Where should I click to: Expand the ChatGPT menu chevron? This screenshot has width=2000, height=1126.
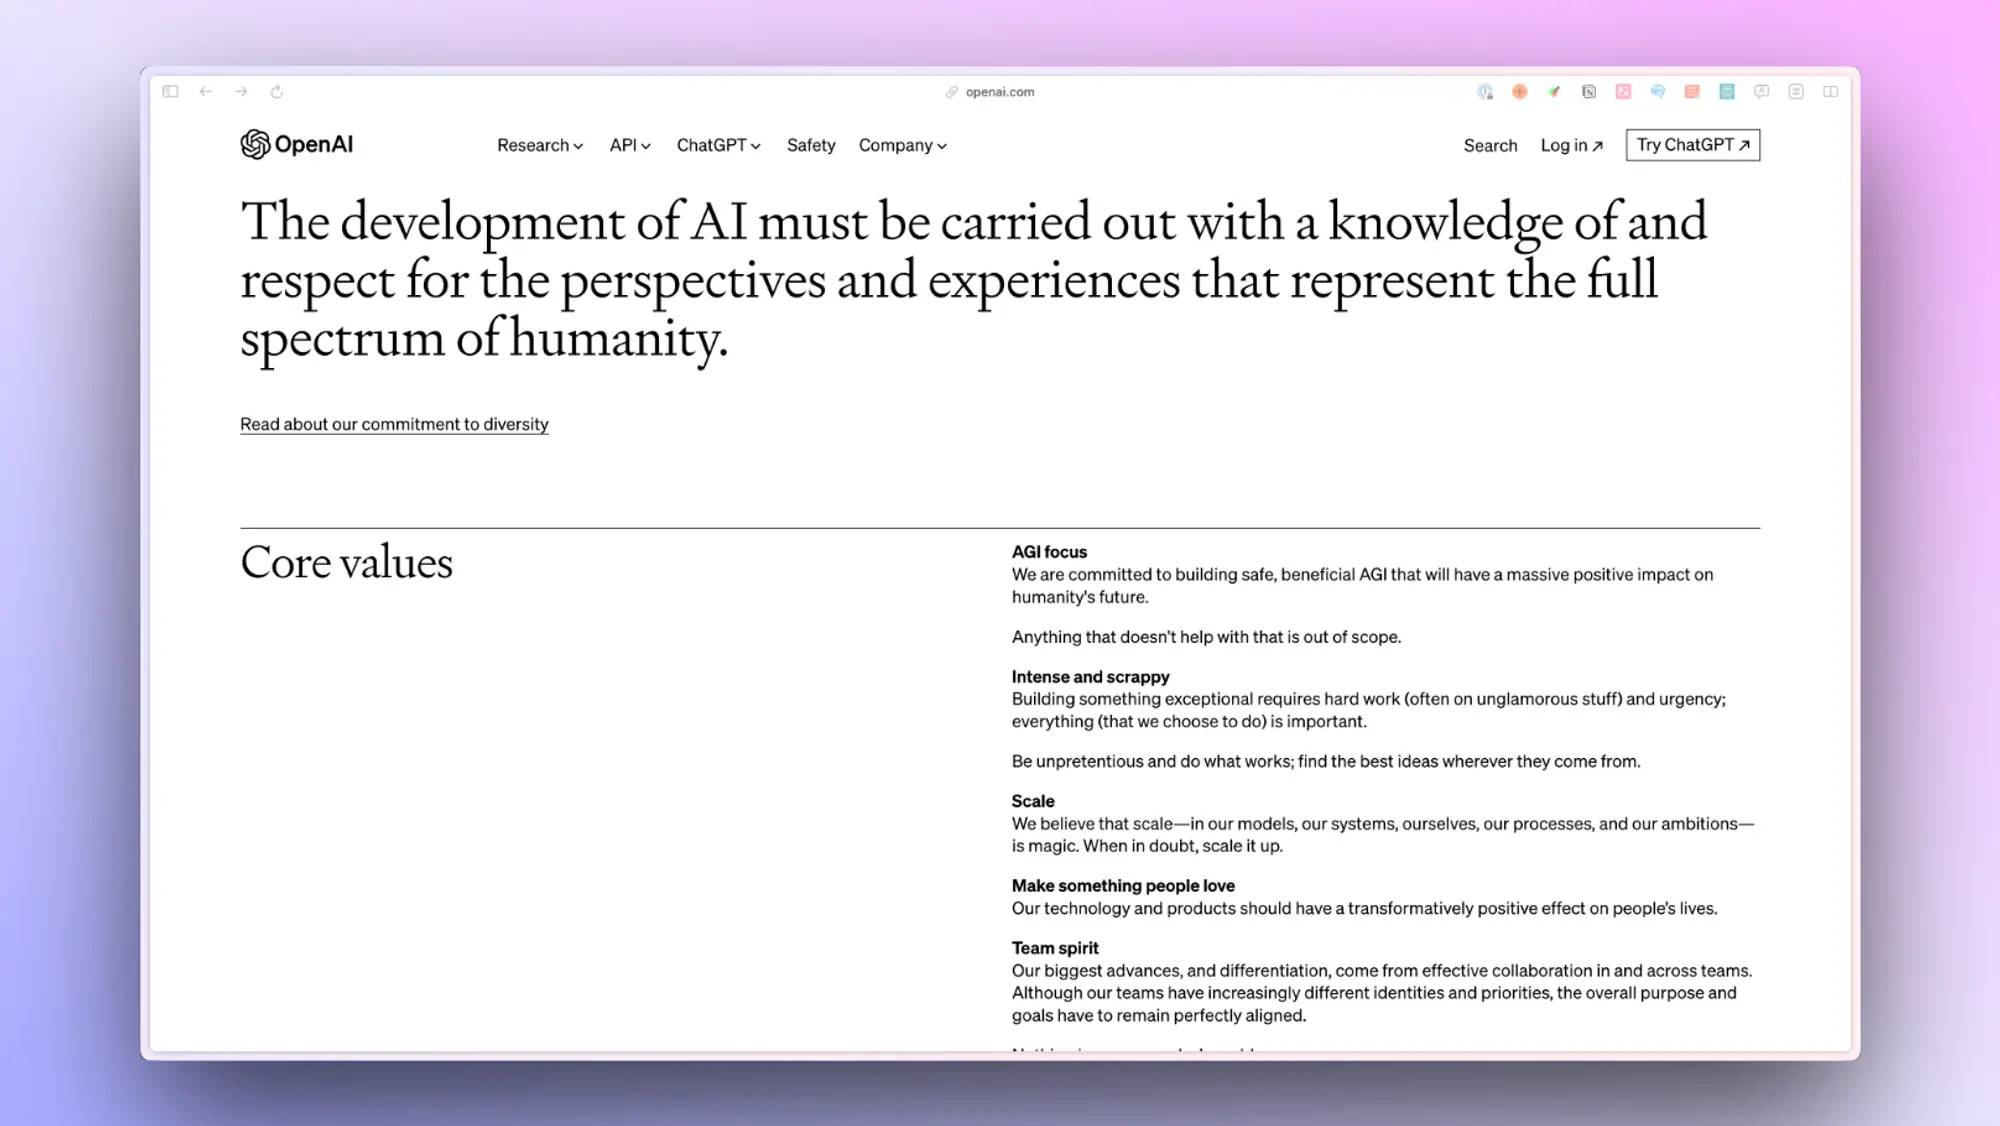[x=756, y=146]
